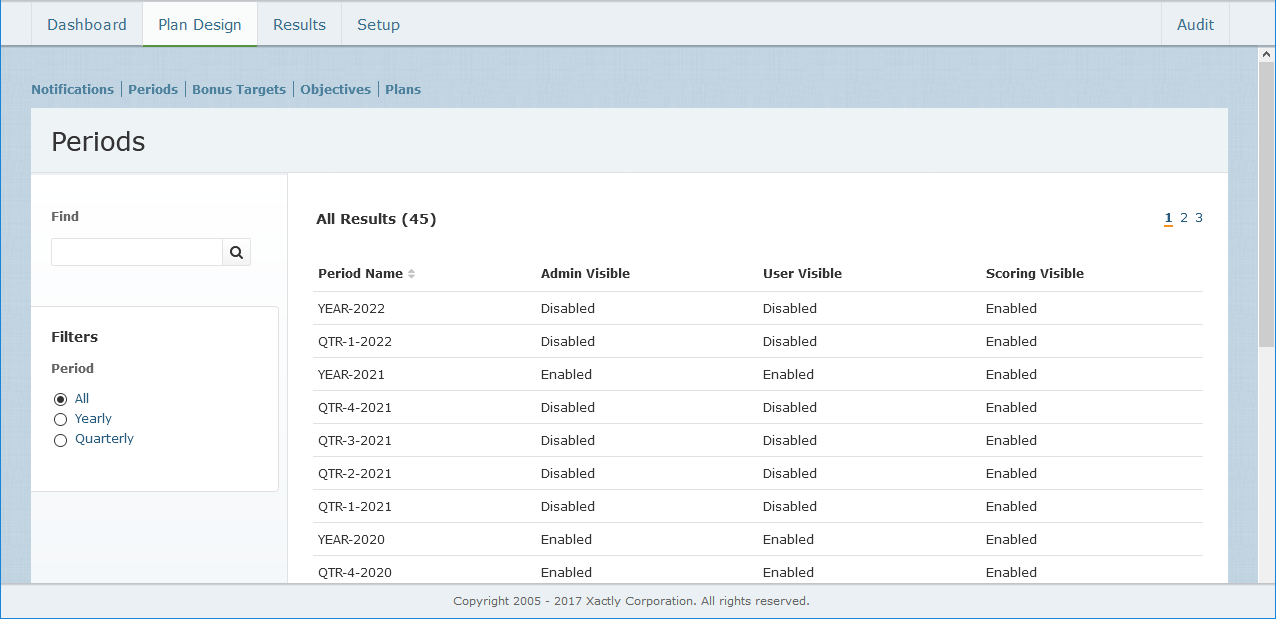Click the search magnifier icon button
Screen dimensions: 1276x619
(236, 253)
